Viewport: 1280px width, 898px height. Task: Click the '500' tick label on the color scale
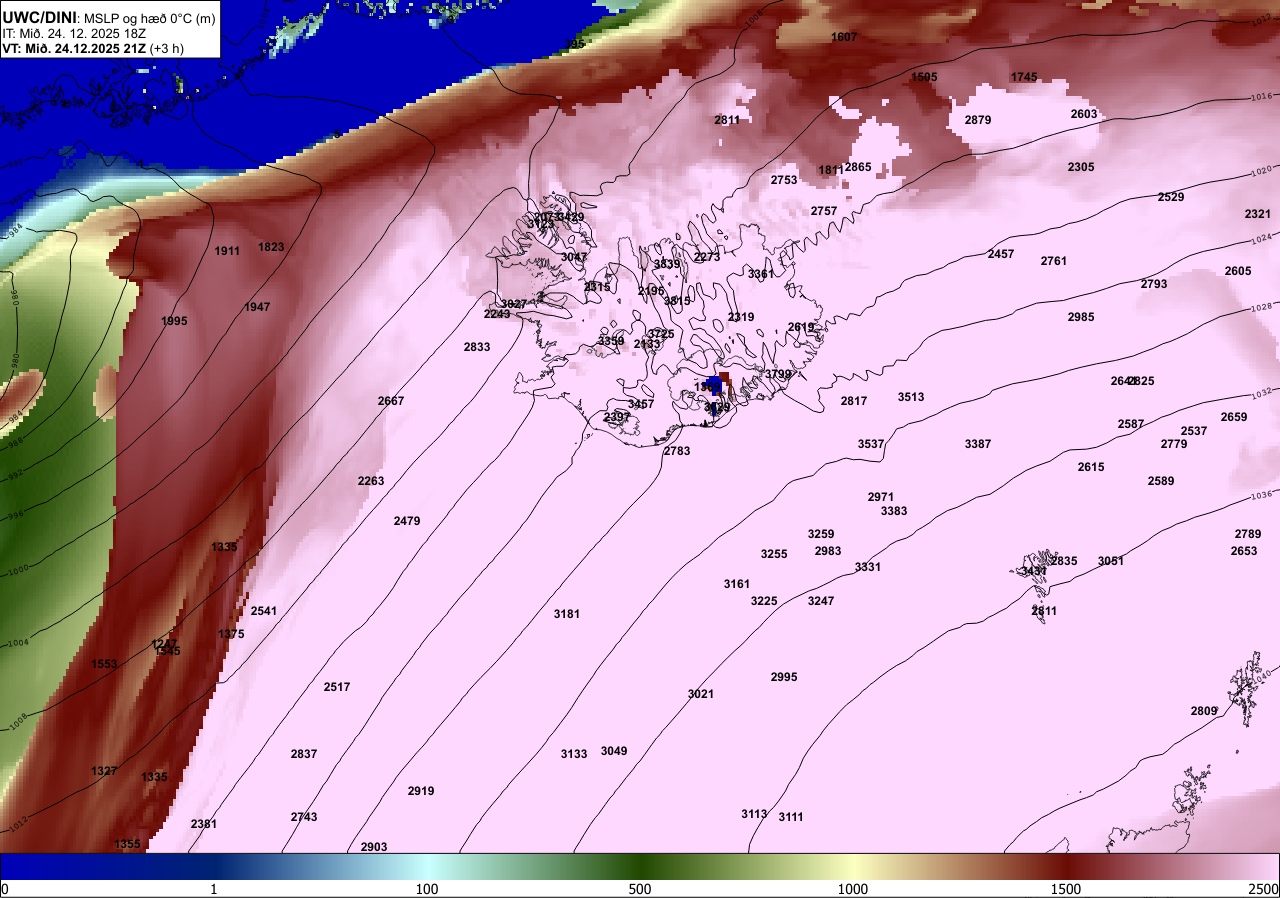click(640, 889)
